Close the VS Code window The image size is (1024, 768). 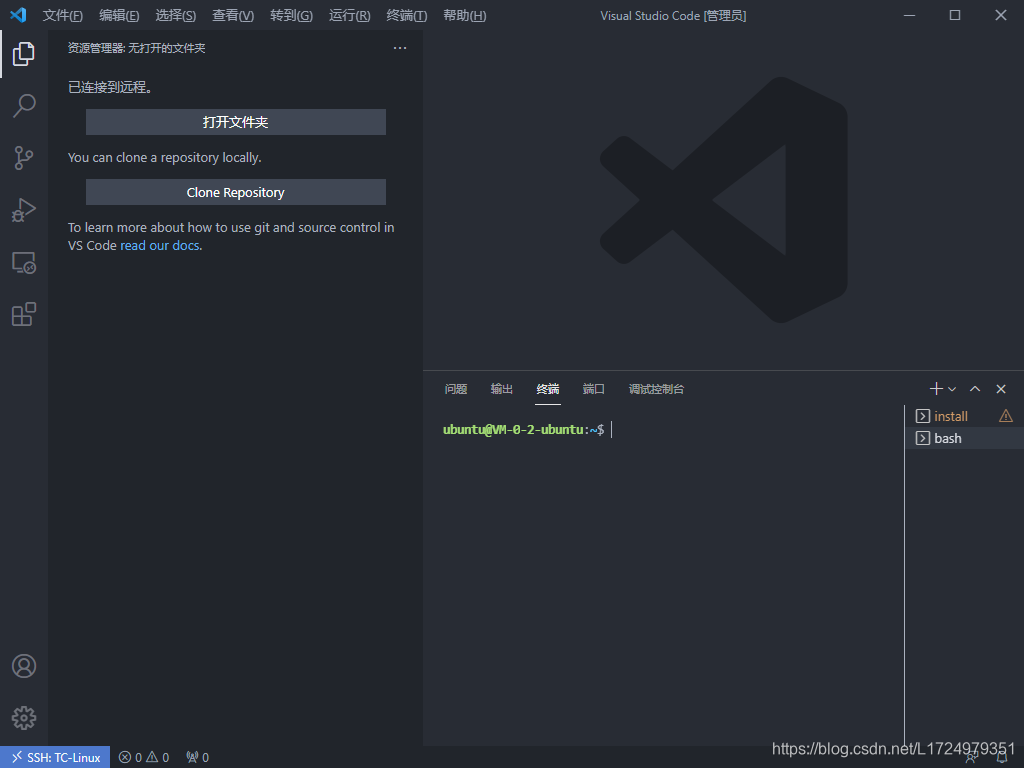point(1000,15)
